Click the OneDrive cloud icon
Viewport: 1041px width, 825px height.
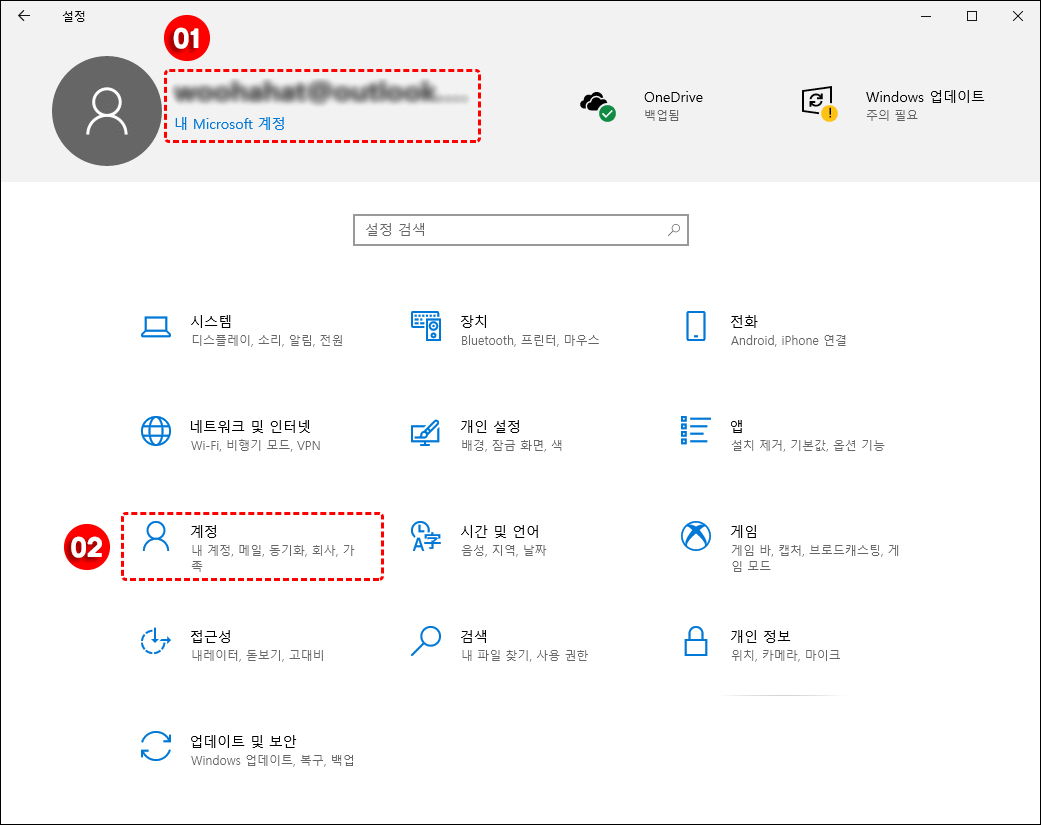[x=597, y=106]
